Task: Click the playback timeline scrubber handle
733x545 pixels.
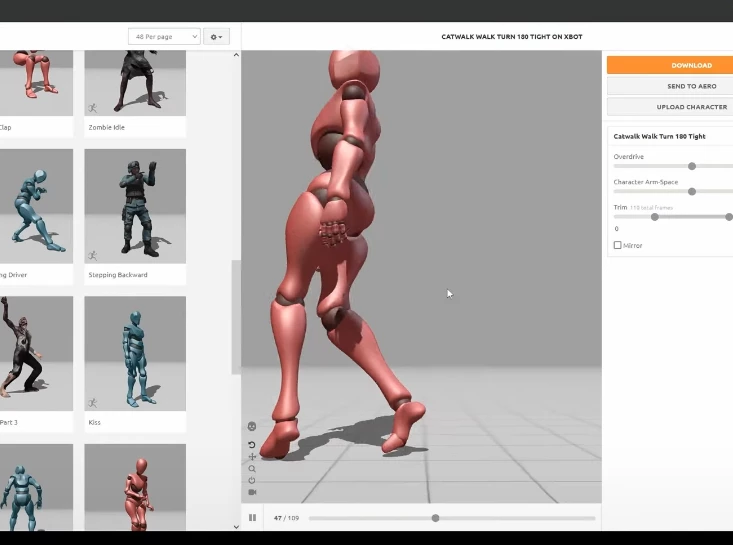Action: pyautogui.click(x=435, y=518)
